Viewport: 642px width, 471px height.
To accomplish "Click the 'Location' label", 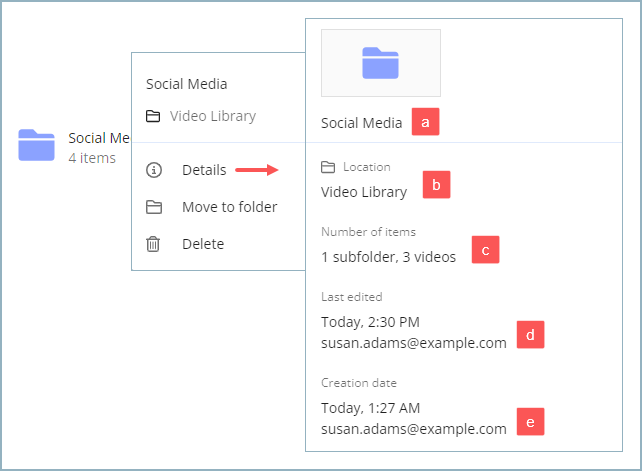I will point(367,167).
